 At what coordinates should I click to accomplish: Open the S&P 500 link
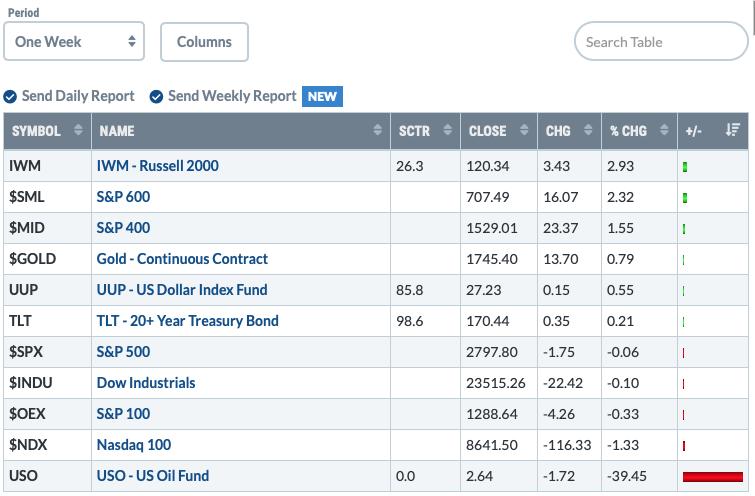tap(123, 352)
